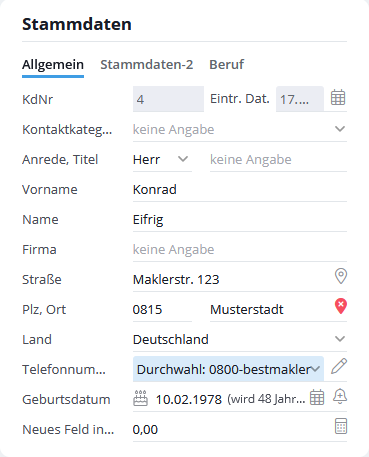The height and width of the screenshot is (457, 369).
Task: Click the Ort field showing Musterstadt
Action: click(271, 309)
